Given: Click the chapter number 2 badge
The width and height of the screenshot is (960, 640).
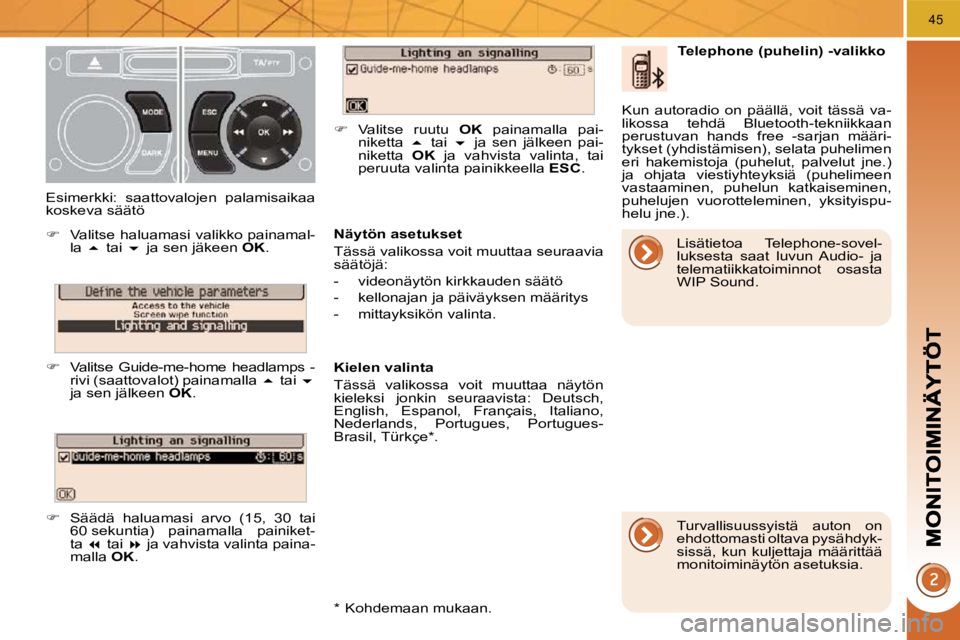Looking at the screenshot, I should pos(933,579).
